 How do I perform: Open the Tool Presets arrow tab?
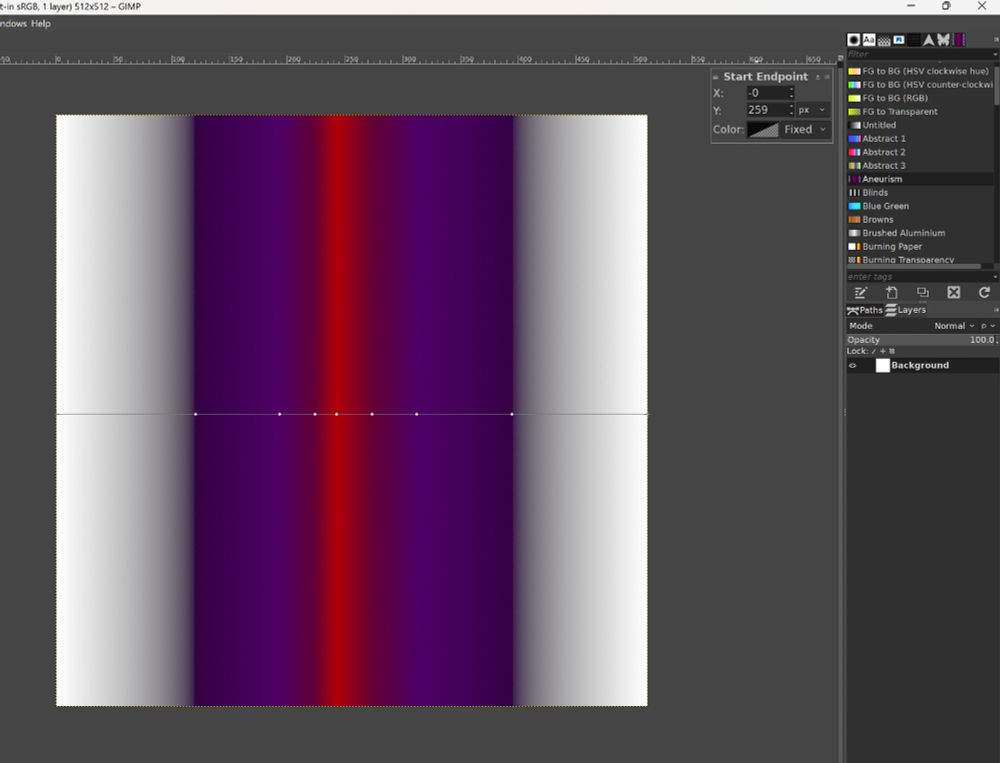tap(929, 40)
